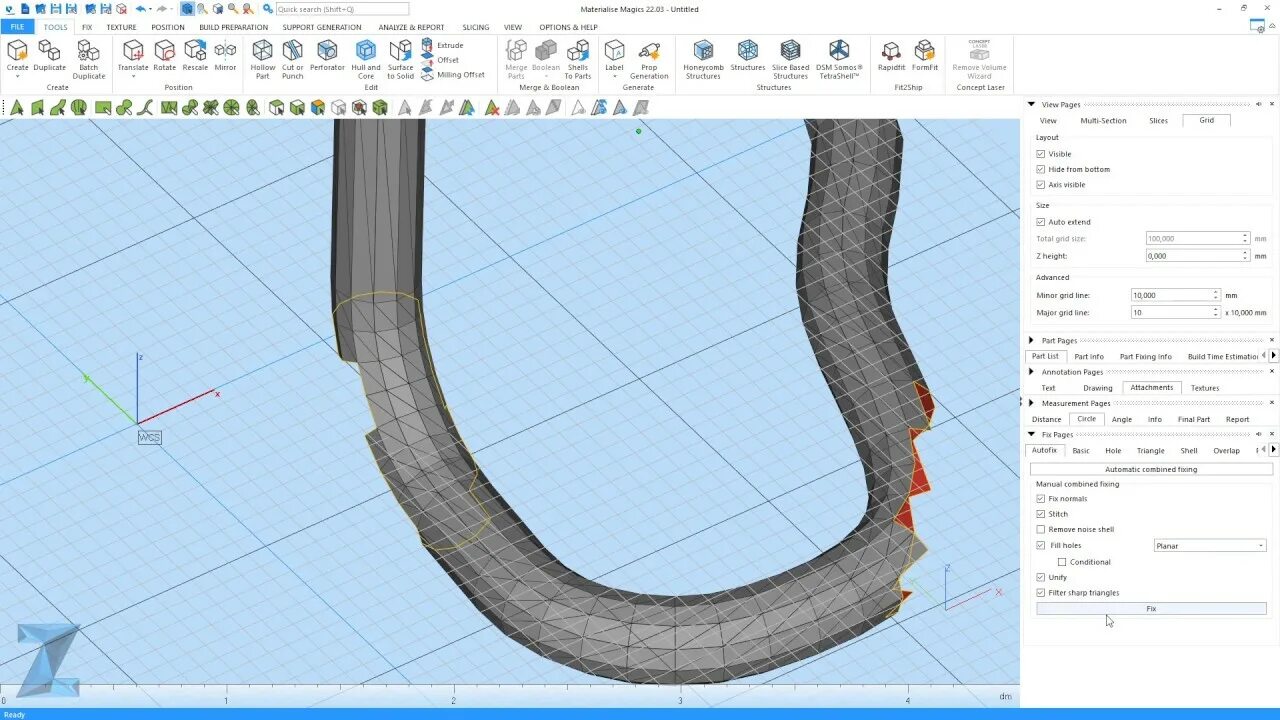The width and height of the screenshot is (1280, 720).
Task: Switch to the Triangle fix tab
Action: click(1150, 451)
